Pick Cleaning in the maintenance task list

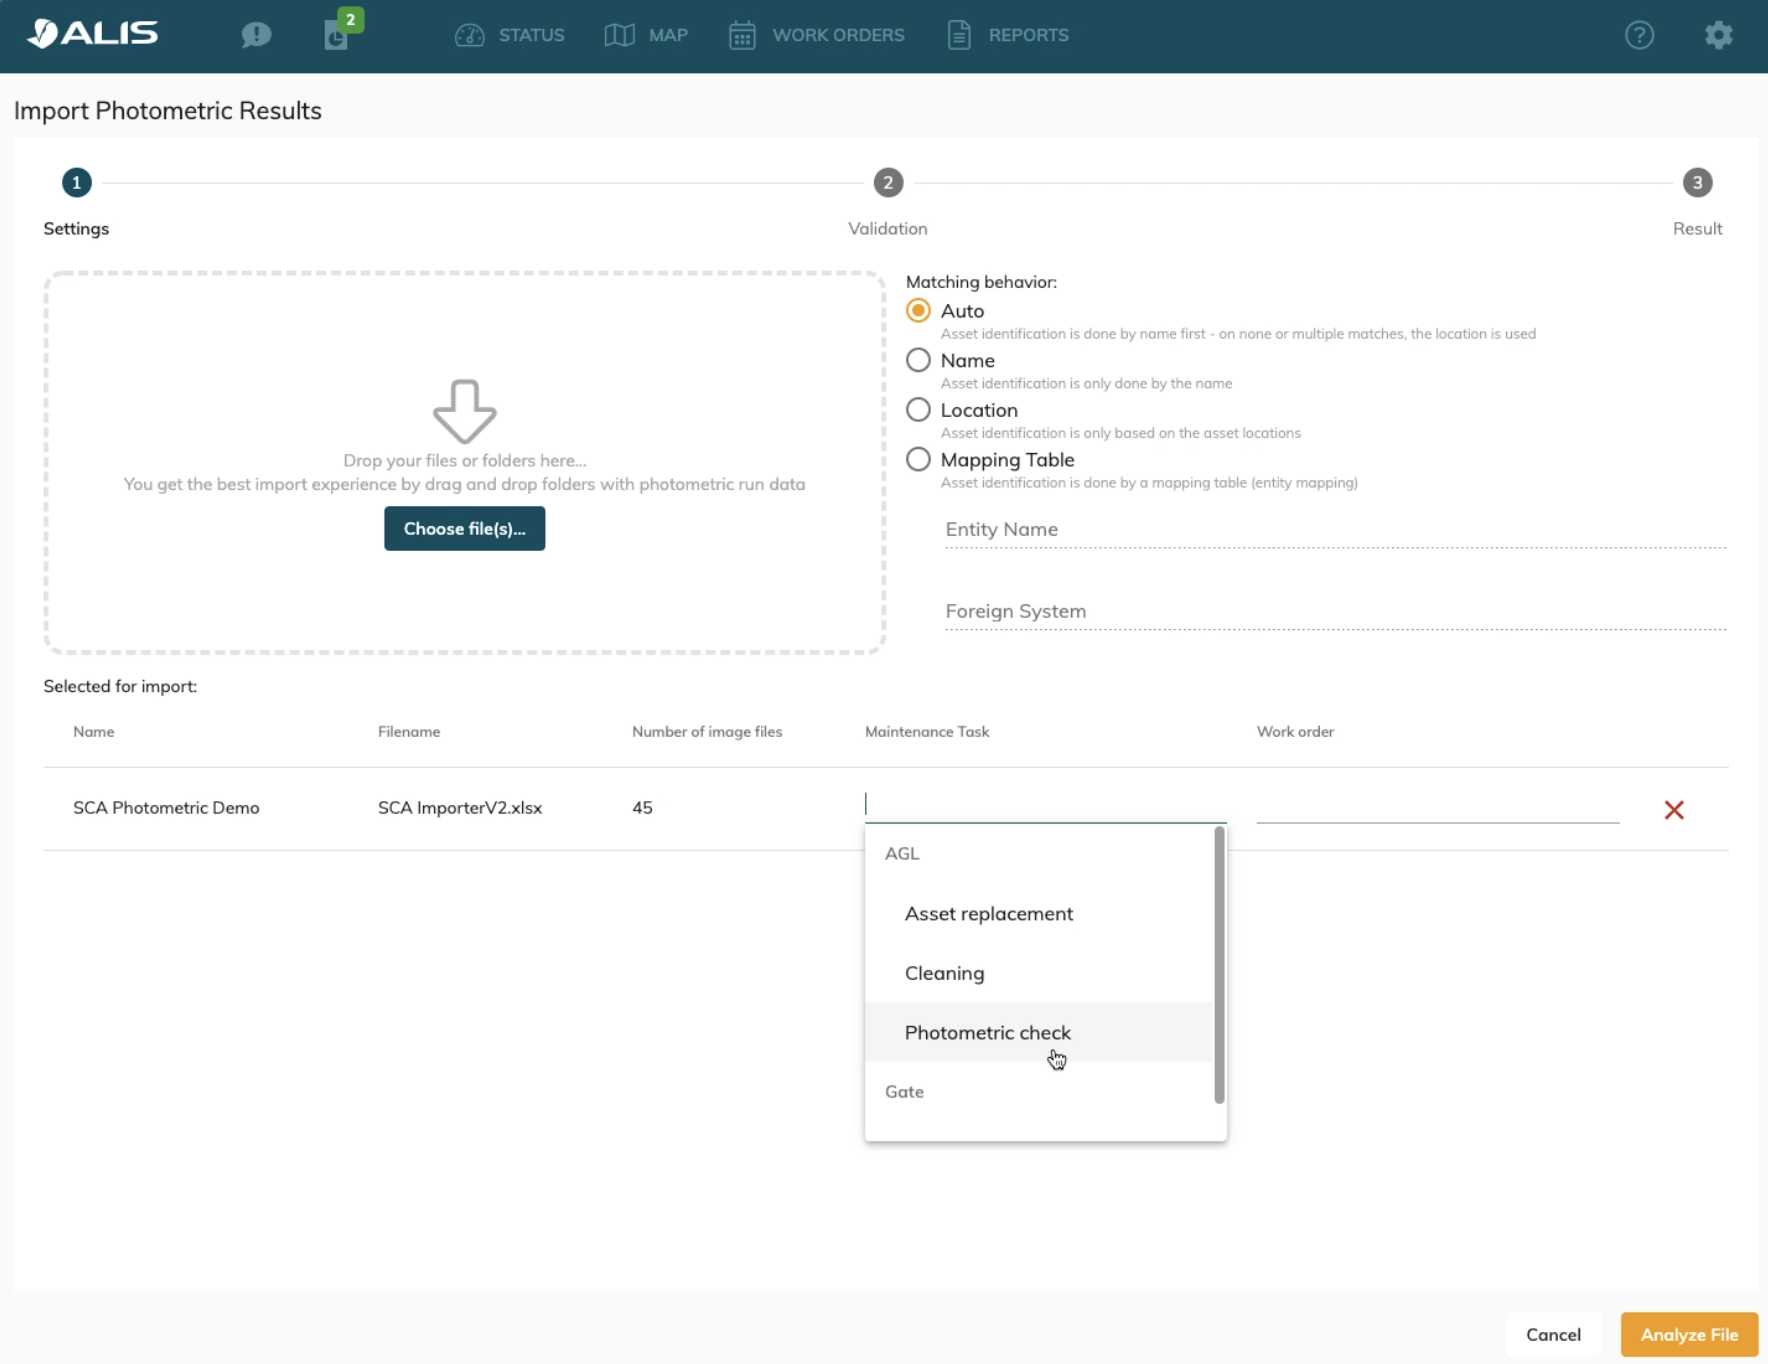944,973
